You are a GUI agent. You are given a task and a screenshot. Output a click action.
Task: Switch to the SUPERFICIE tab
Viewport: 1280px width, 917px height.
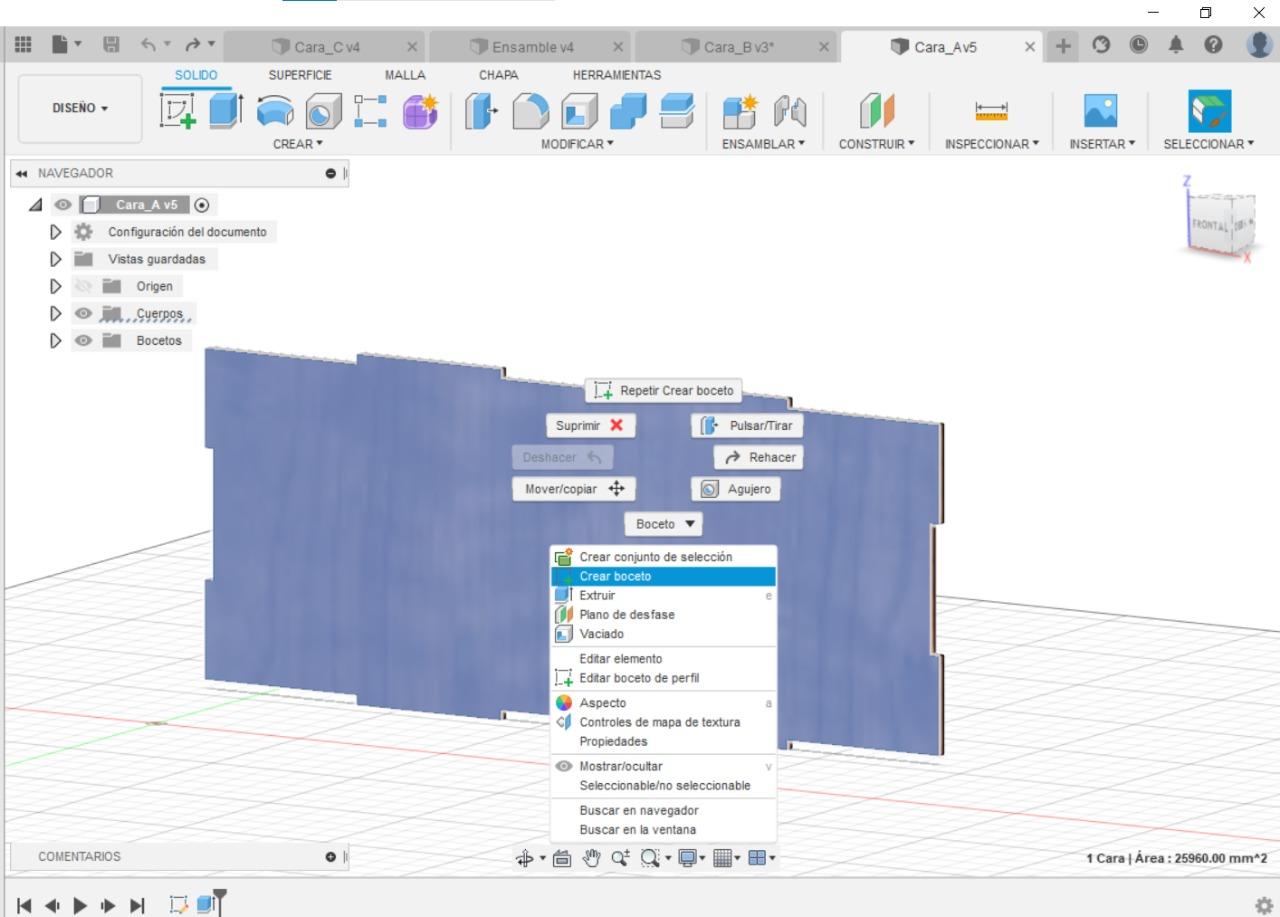tap(300, 75)
